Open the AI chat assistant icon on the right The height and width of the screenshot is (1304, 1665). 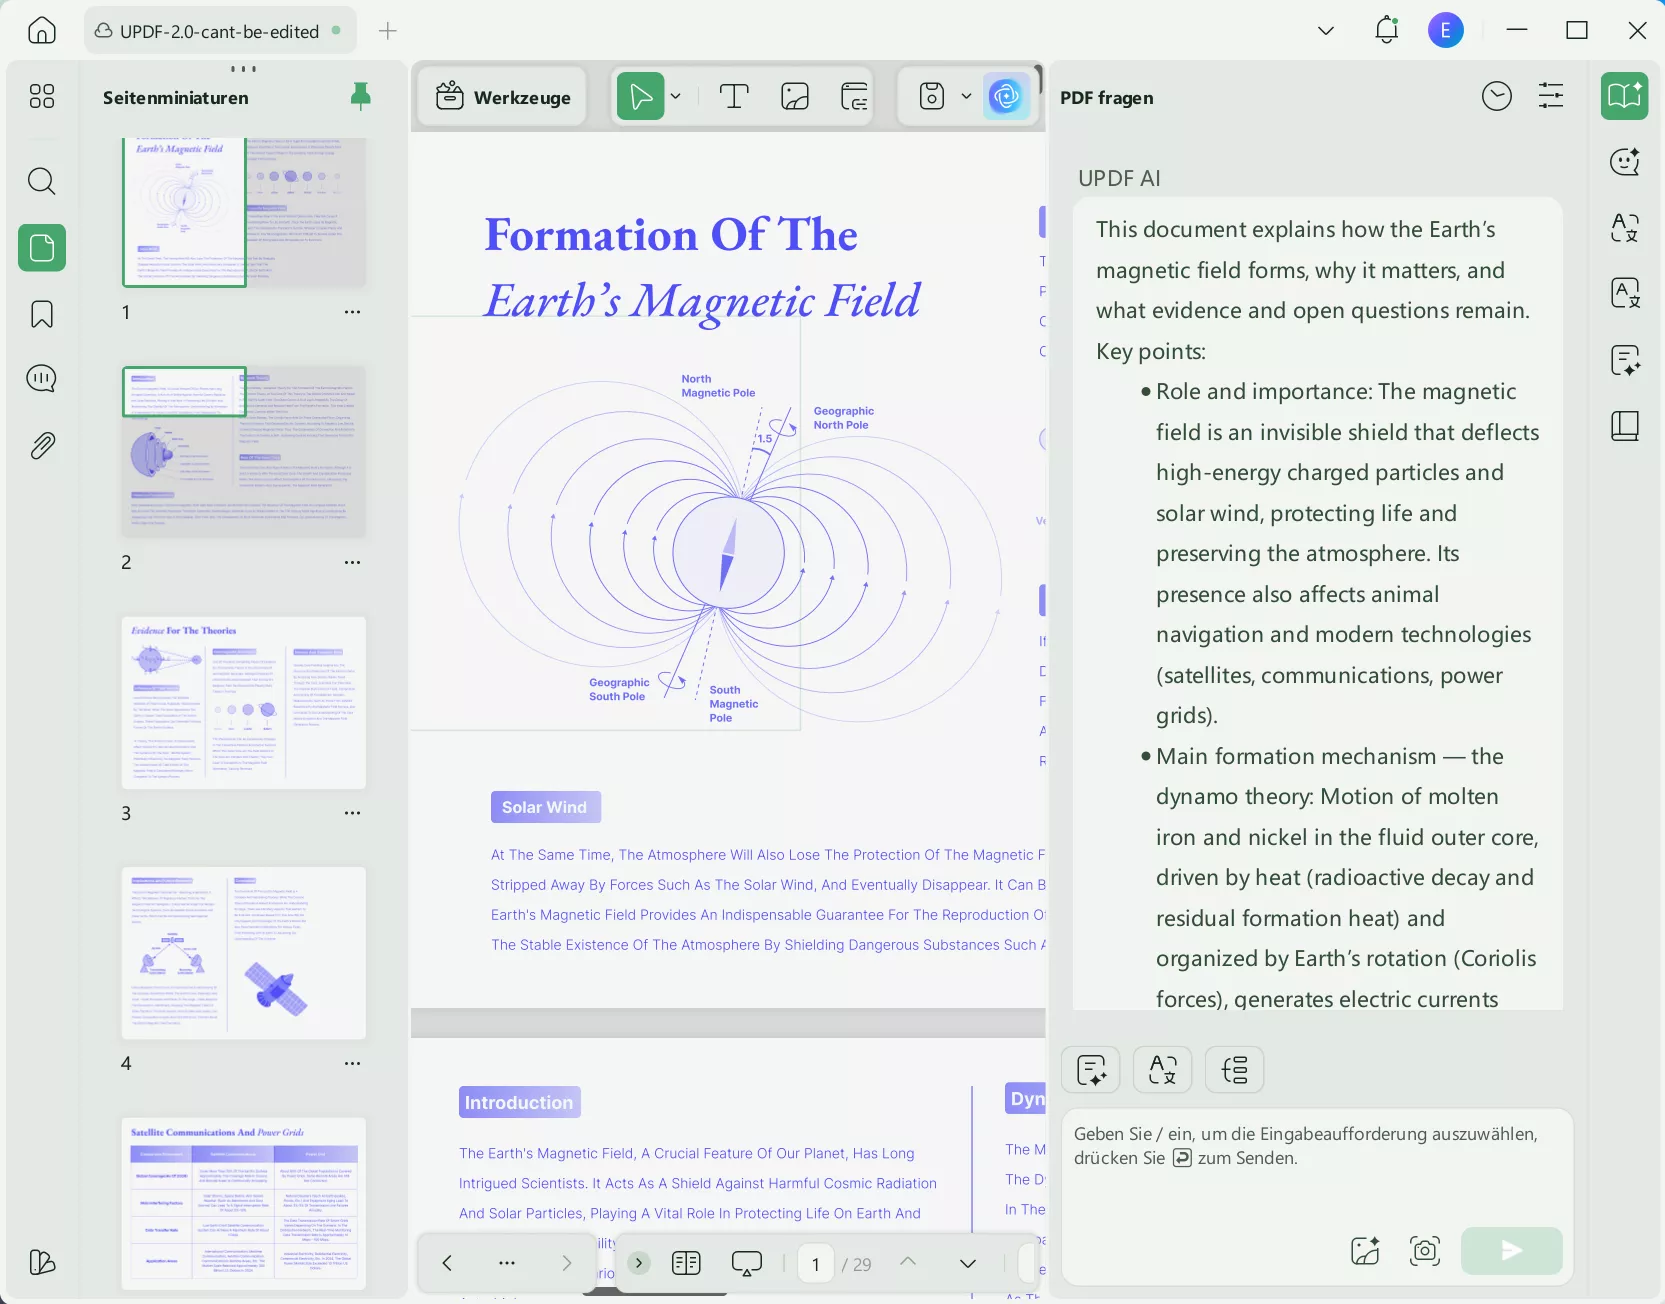click(x=1624, y=161)
